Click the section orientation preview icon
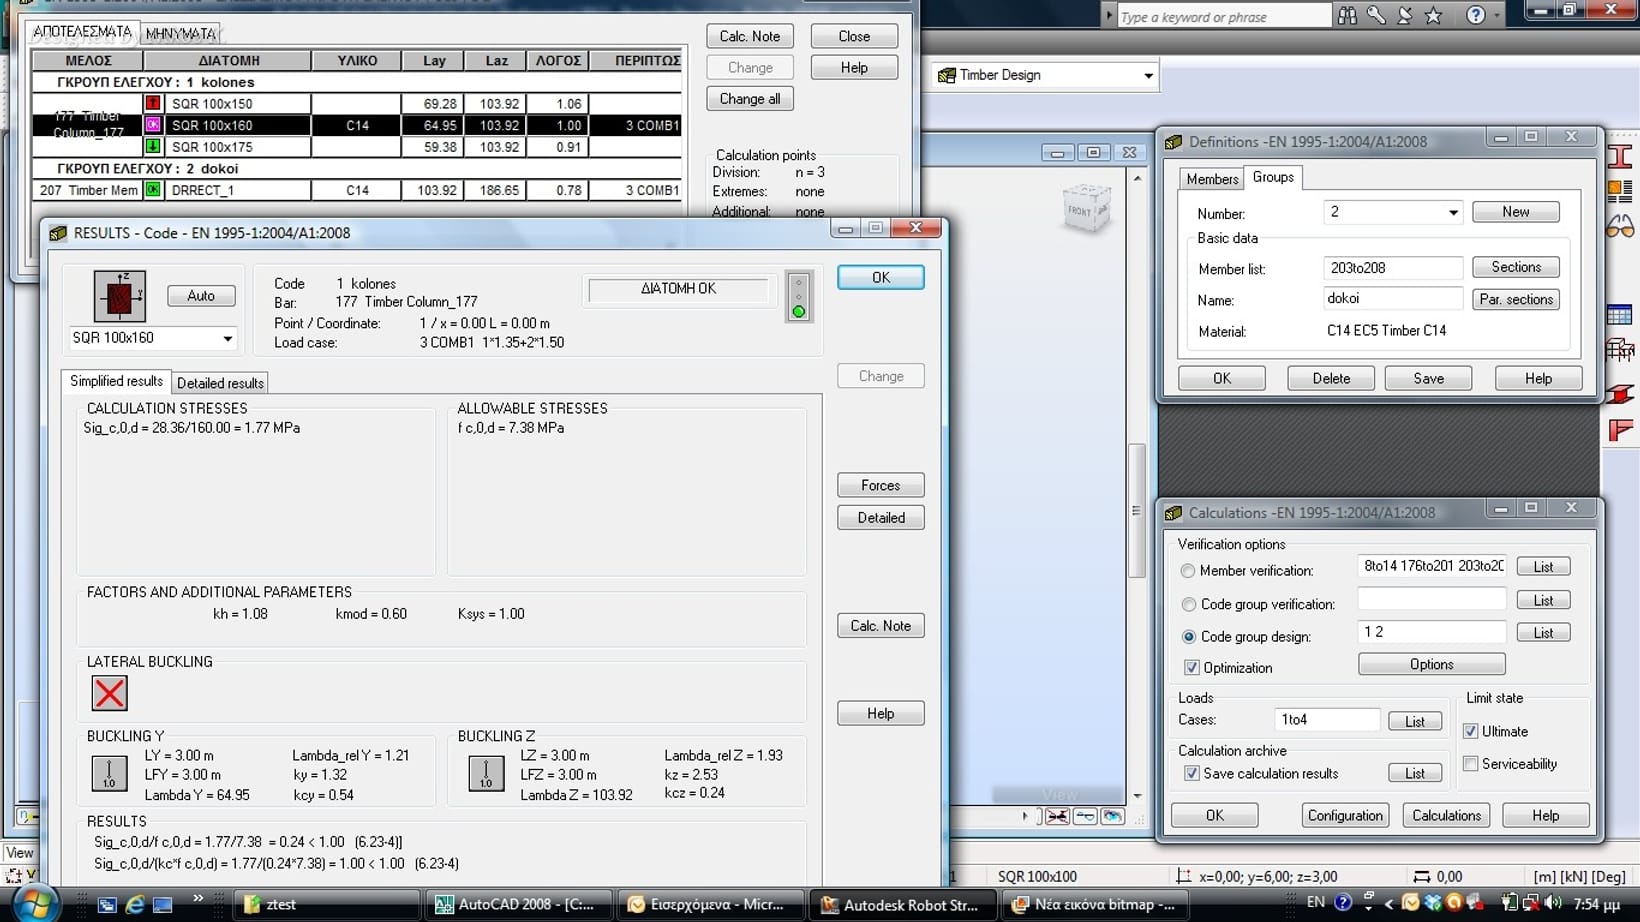Viewport: 1640px width, 922px height. (x=119, y=296)
